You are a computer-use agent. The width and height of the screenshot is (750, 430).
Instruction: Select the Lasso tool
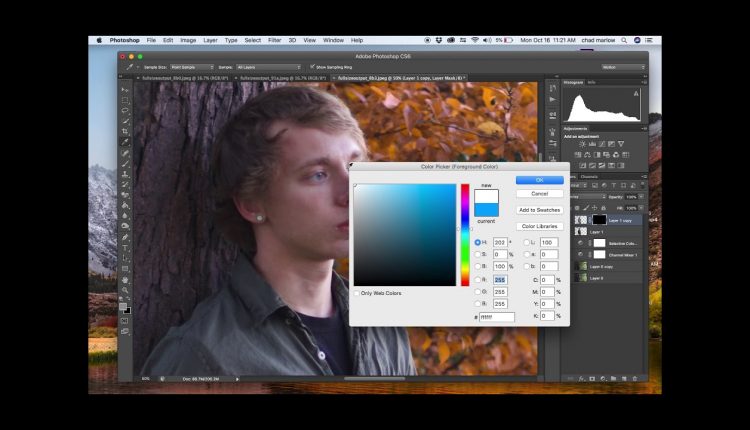(x=125, y=110)
